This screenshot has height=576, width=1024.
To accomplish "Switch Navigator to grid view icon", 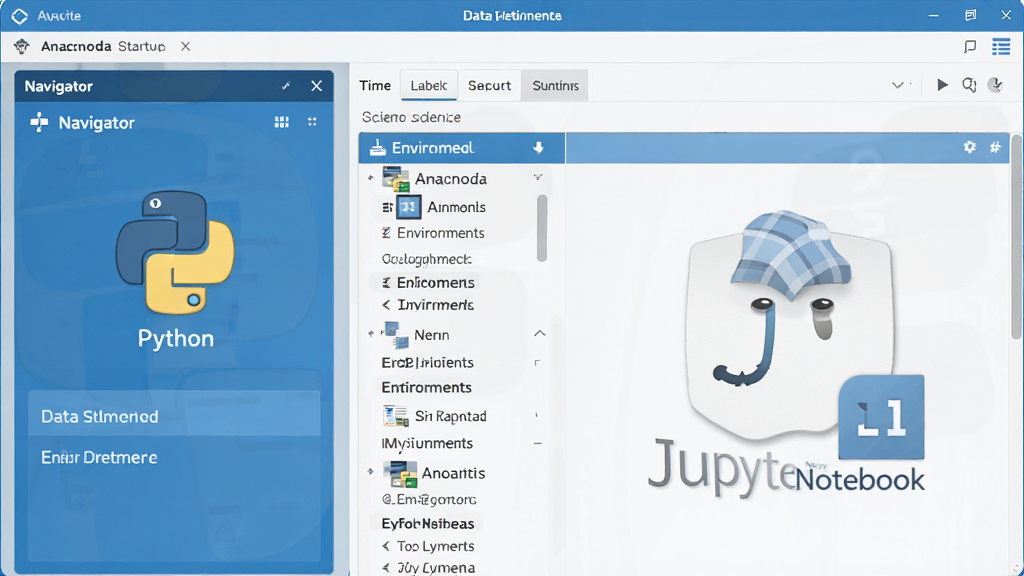I will (281, 122).
